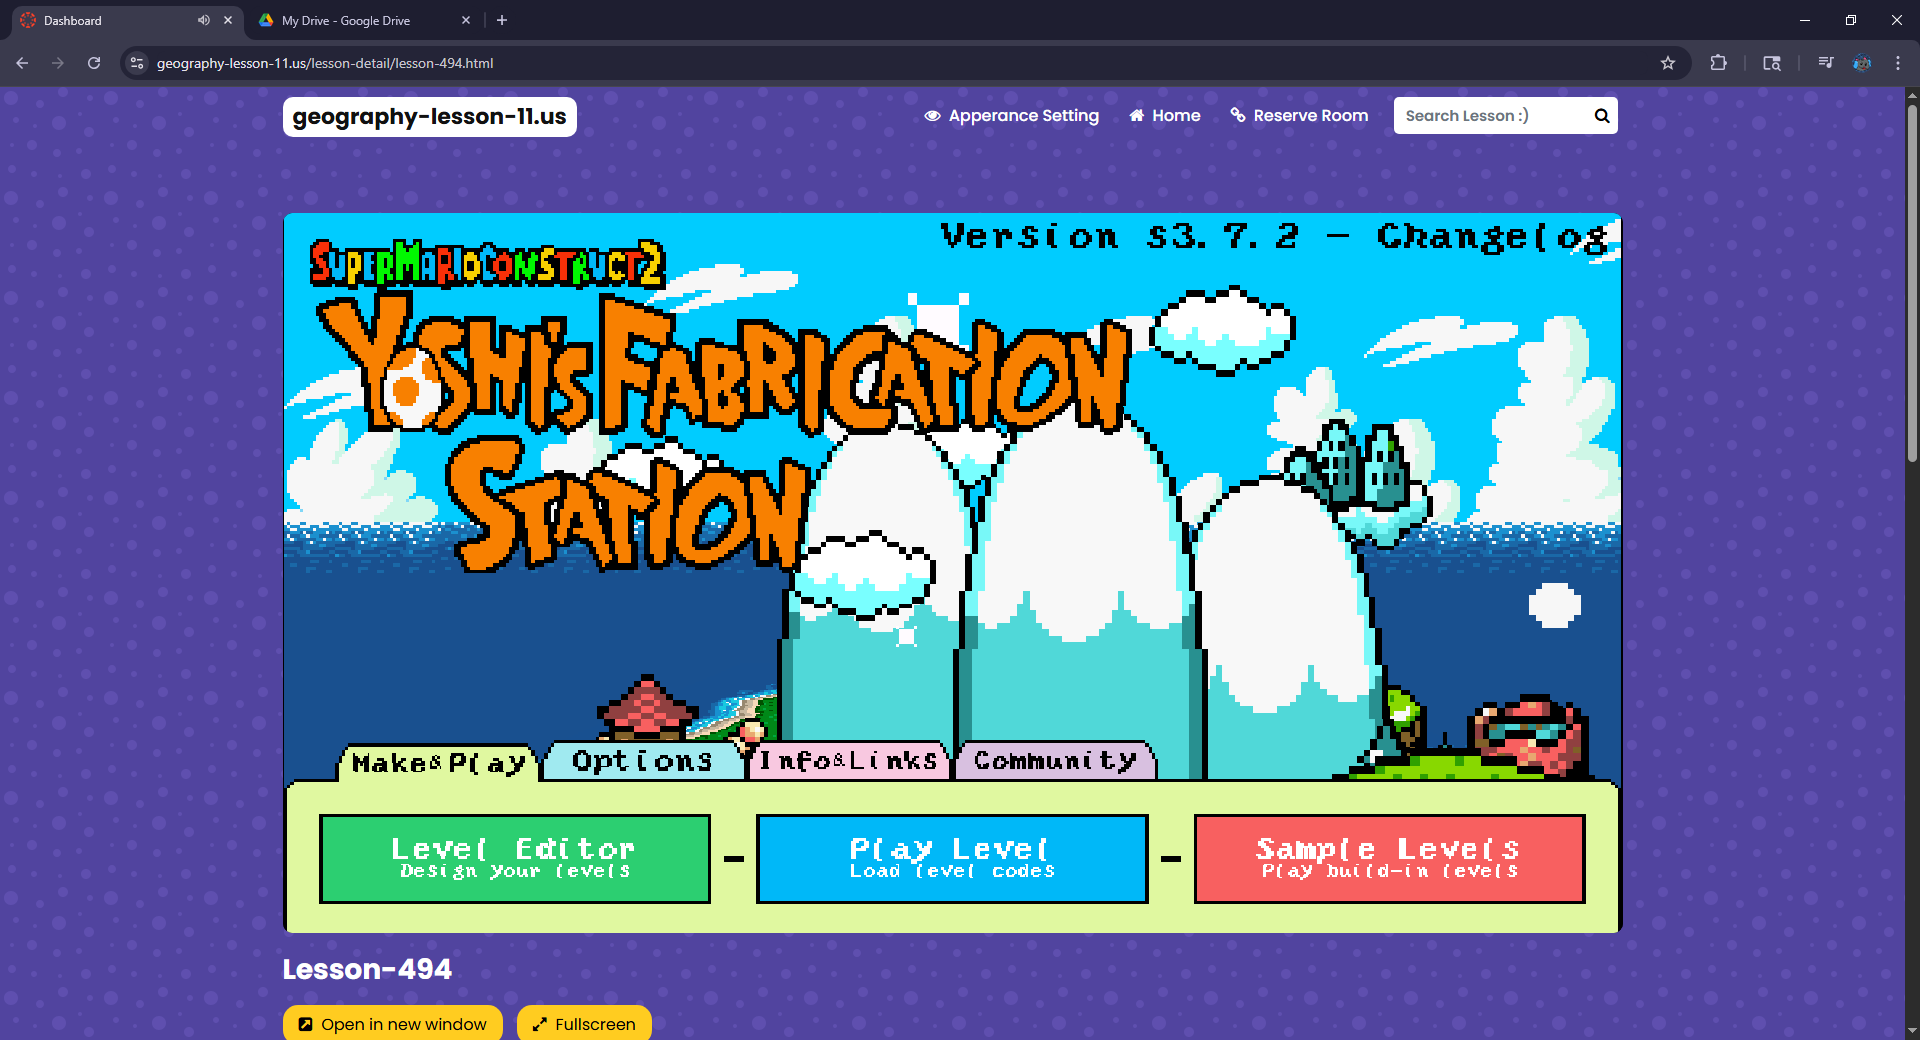
Task: Select the Community game tab
Action: [x=1056, y=761]
